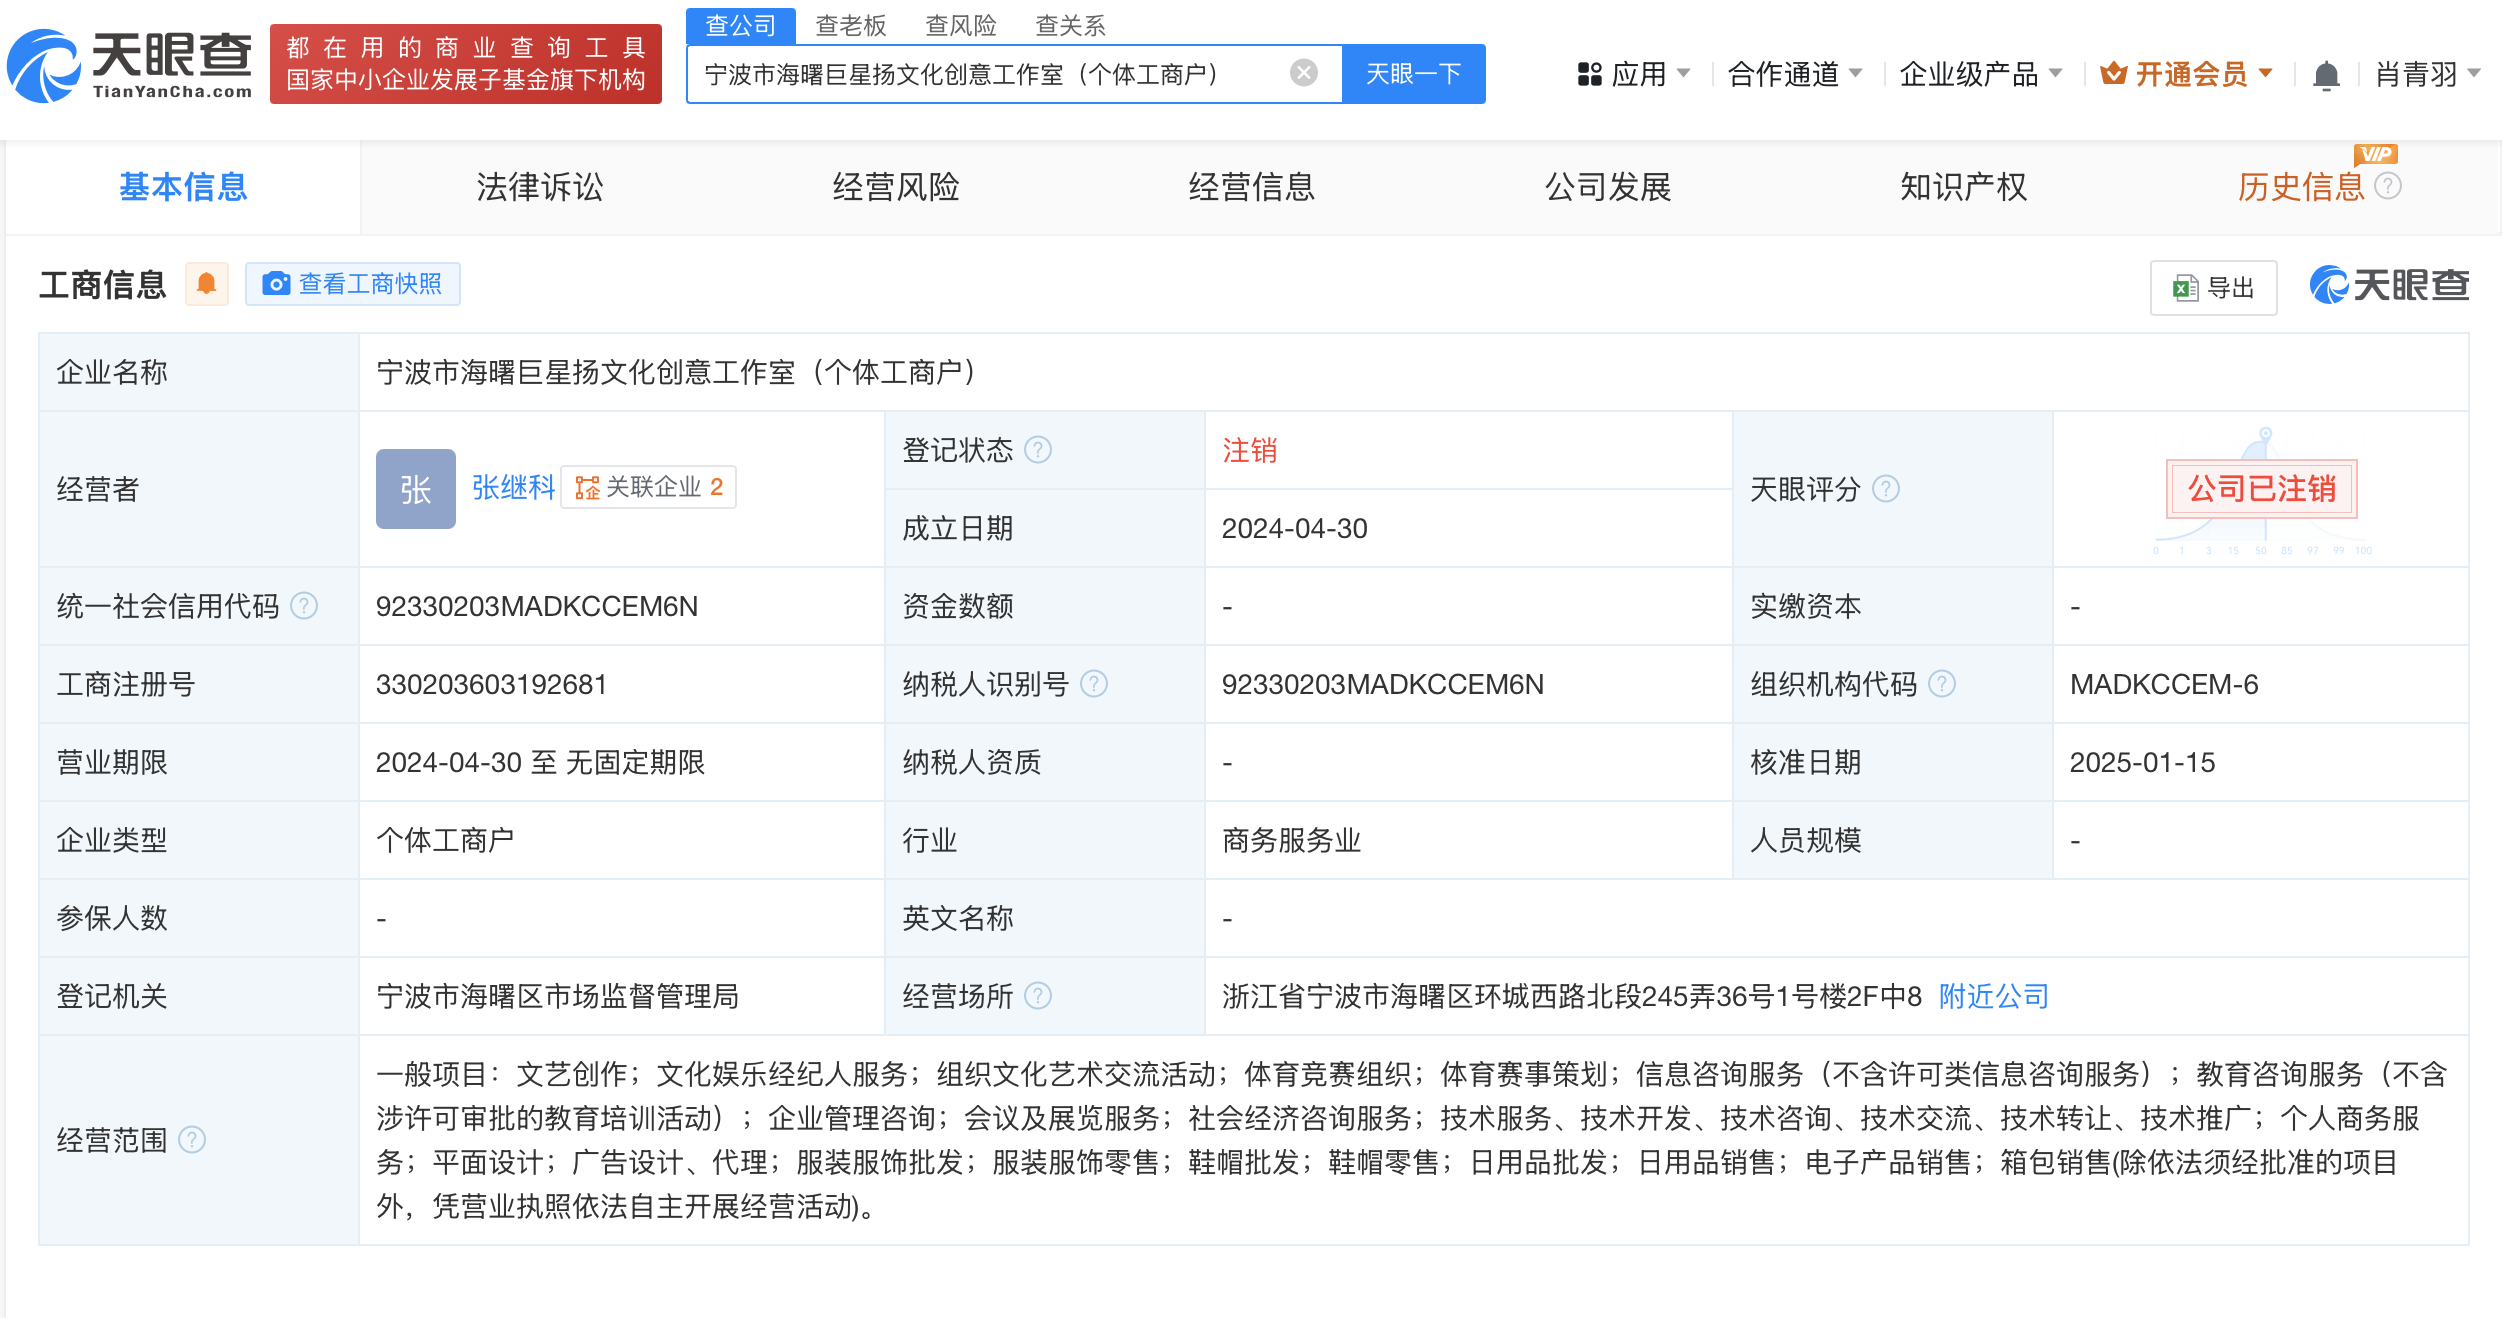Screen dimensions: 2502x1318
Task: Click credit code 92330203MADKCCEM6N in 统一社会信用代码 row
Action: click(x=537, y=606)
